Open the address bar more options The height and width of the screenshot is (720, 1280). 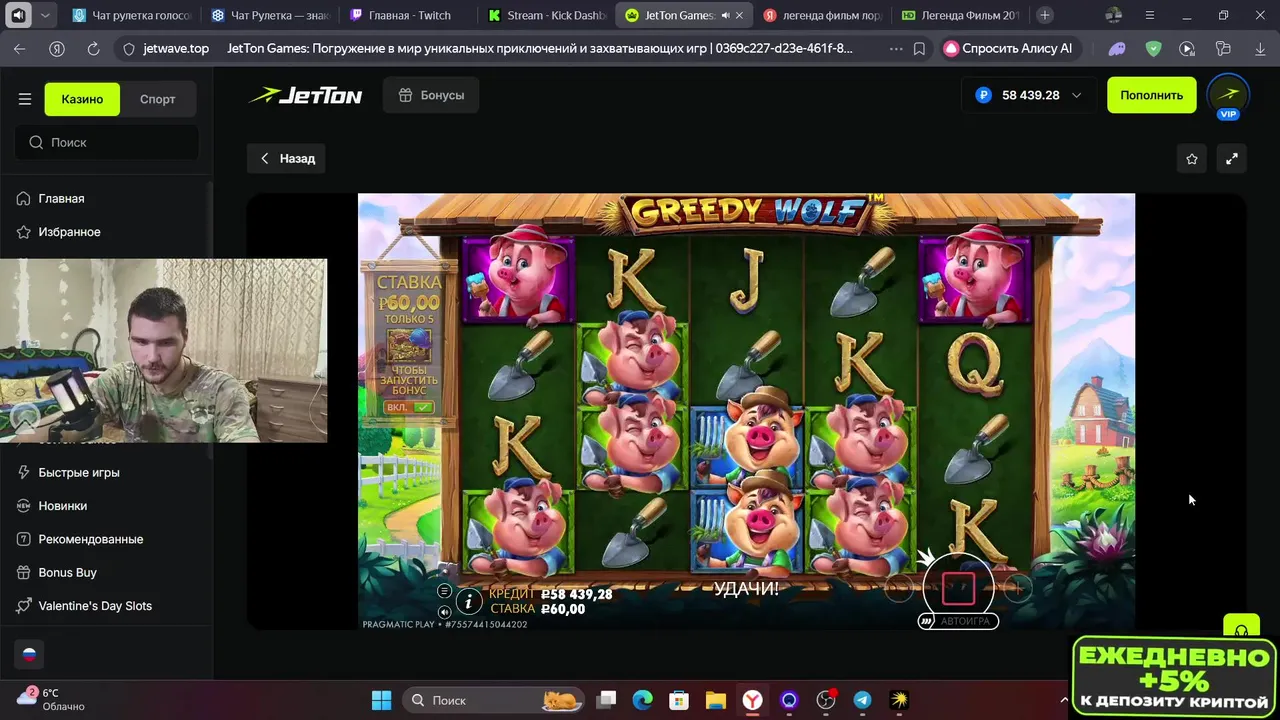pos(895,48)
